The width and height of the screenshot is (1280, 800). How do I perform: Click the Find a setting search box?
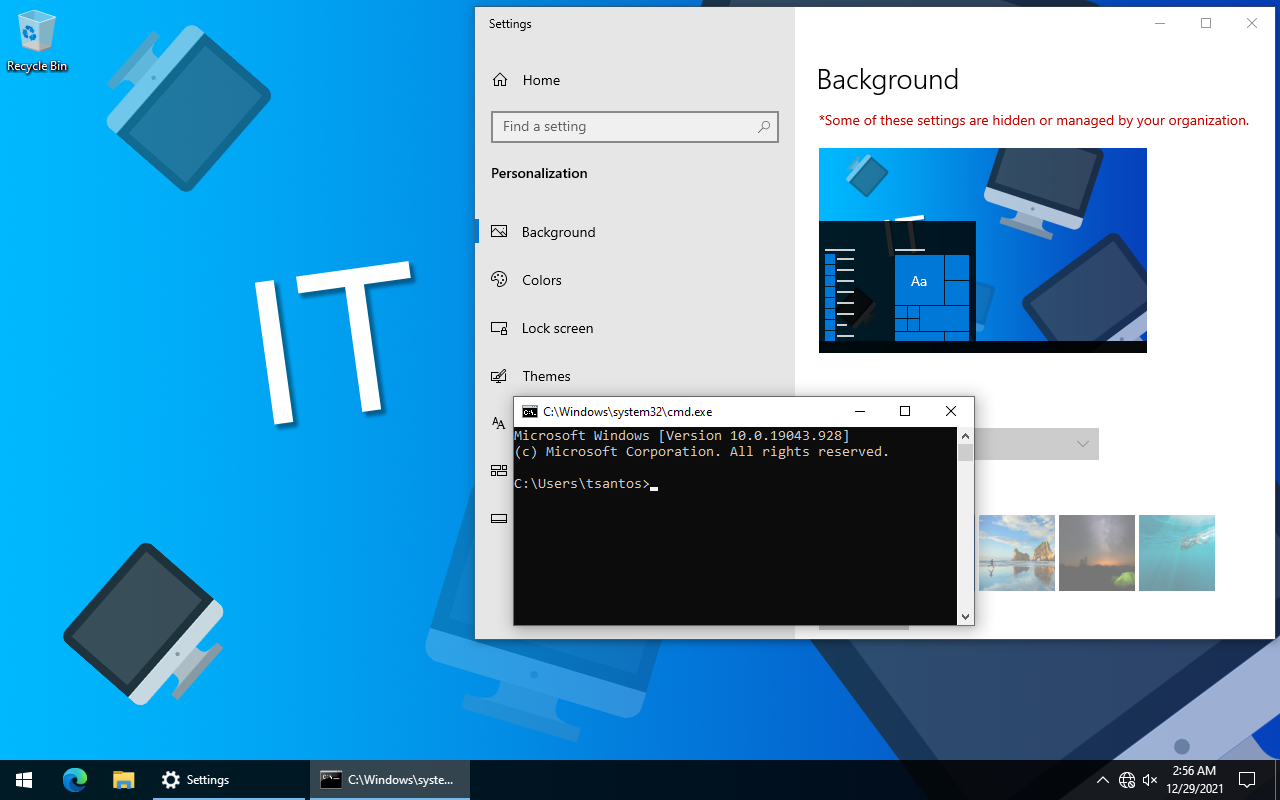click(625, 127)
